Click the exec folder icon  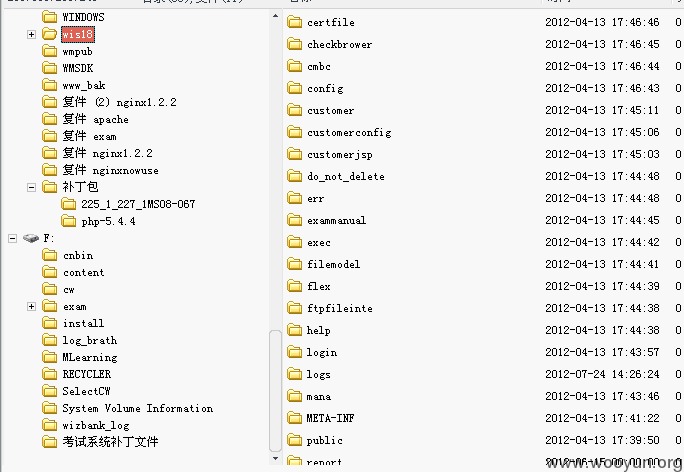pyautogui.click(x=294, y=242)
